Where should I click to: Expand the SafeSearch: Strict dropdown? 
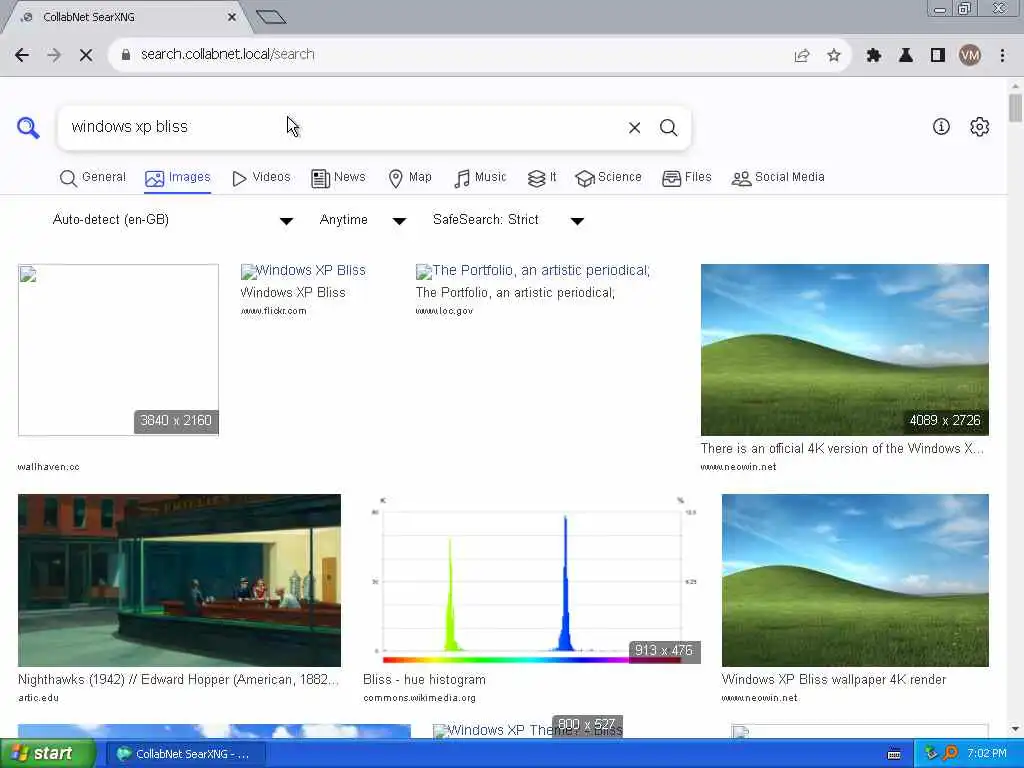pos(508,220)
